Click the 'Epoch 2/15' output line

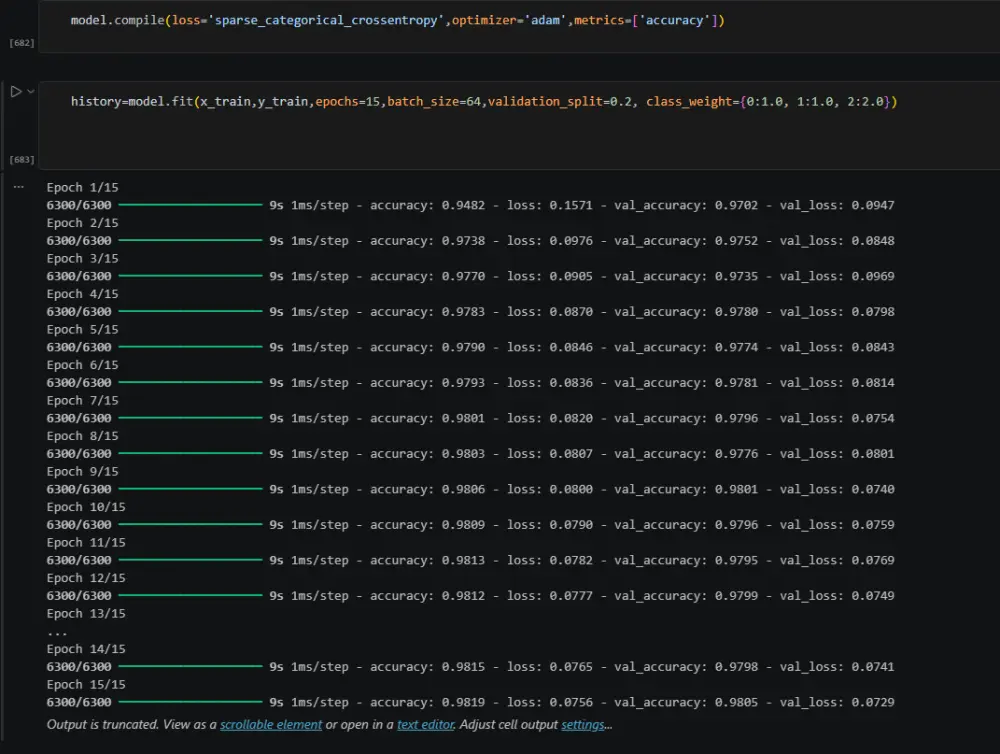82,223
